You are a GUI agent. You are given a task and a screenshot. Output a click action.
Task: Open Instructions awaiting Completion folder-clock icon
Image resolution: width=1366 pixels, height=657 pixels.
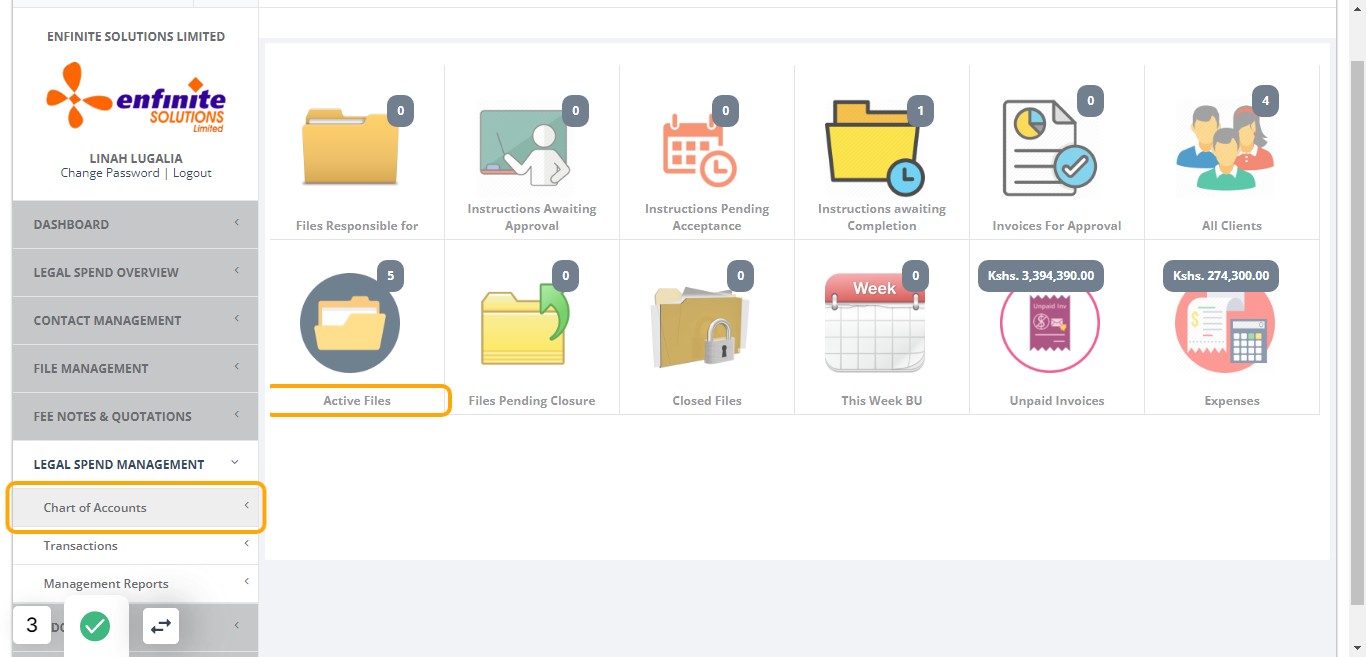(x=875, y=147)
